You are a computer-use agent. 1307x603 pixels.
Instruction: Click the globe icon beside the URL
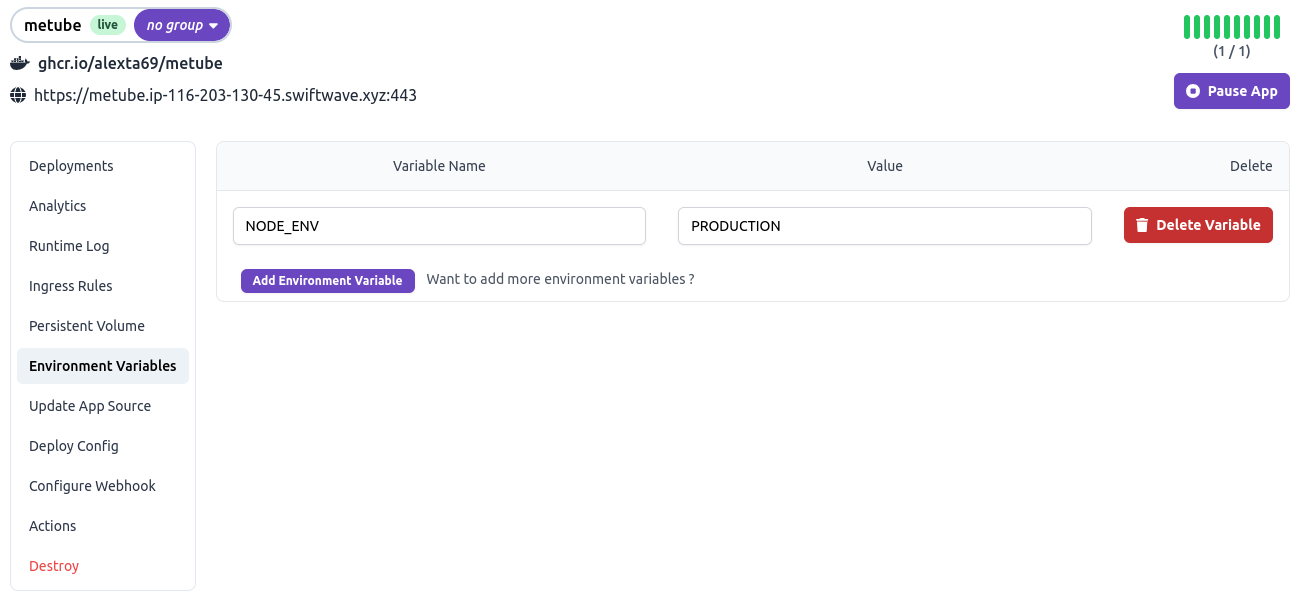click(x=18, y=96)
